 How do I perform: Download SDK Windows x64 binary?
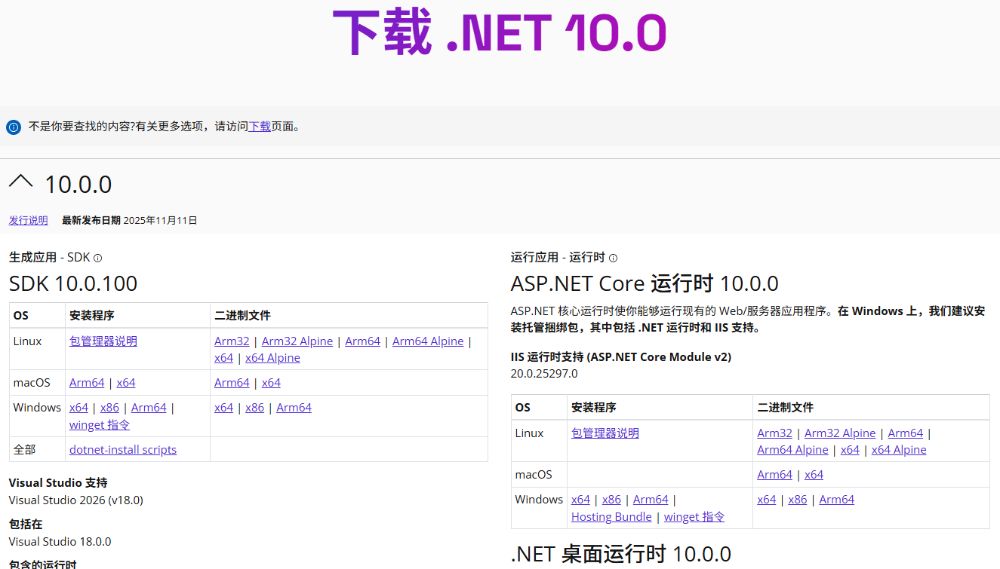click(x=224, y=408)
